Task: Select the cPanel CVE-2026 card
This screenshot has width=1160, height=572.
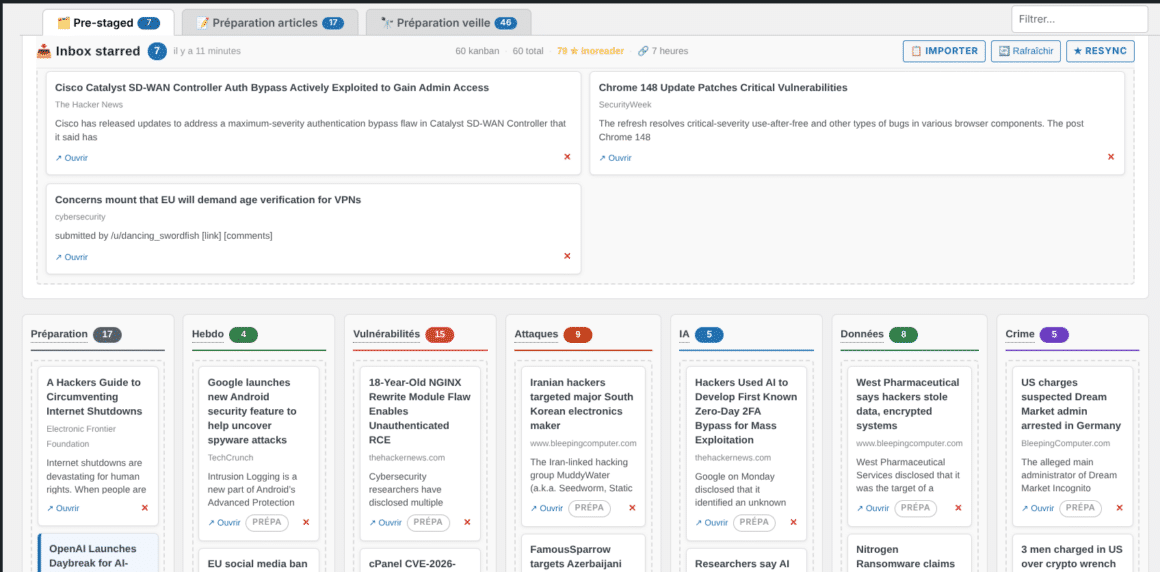Action: (x=420, y=559)
